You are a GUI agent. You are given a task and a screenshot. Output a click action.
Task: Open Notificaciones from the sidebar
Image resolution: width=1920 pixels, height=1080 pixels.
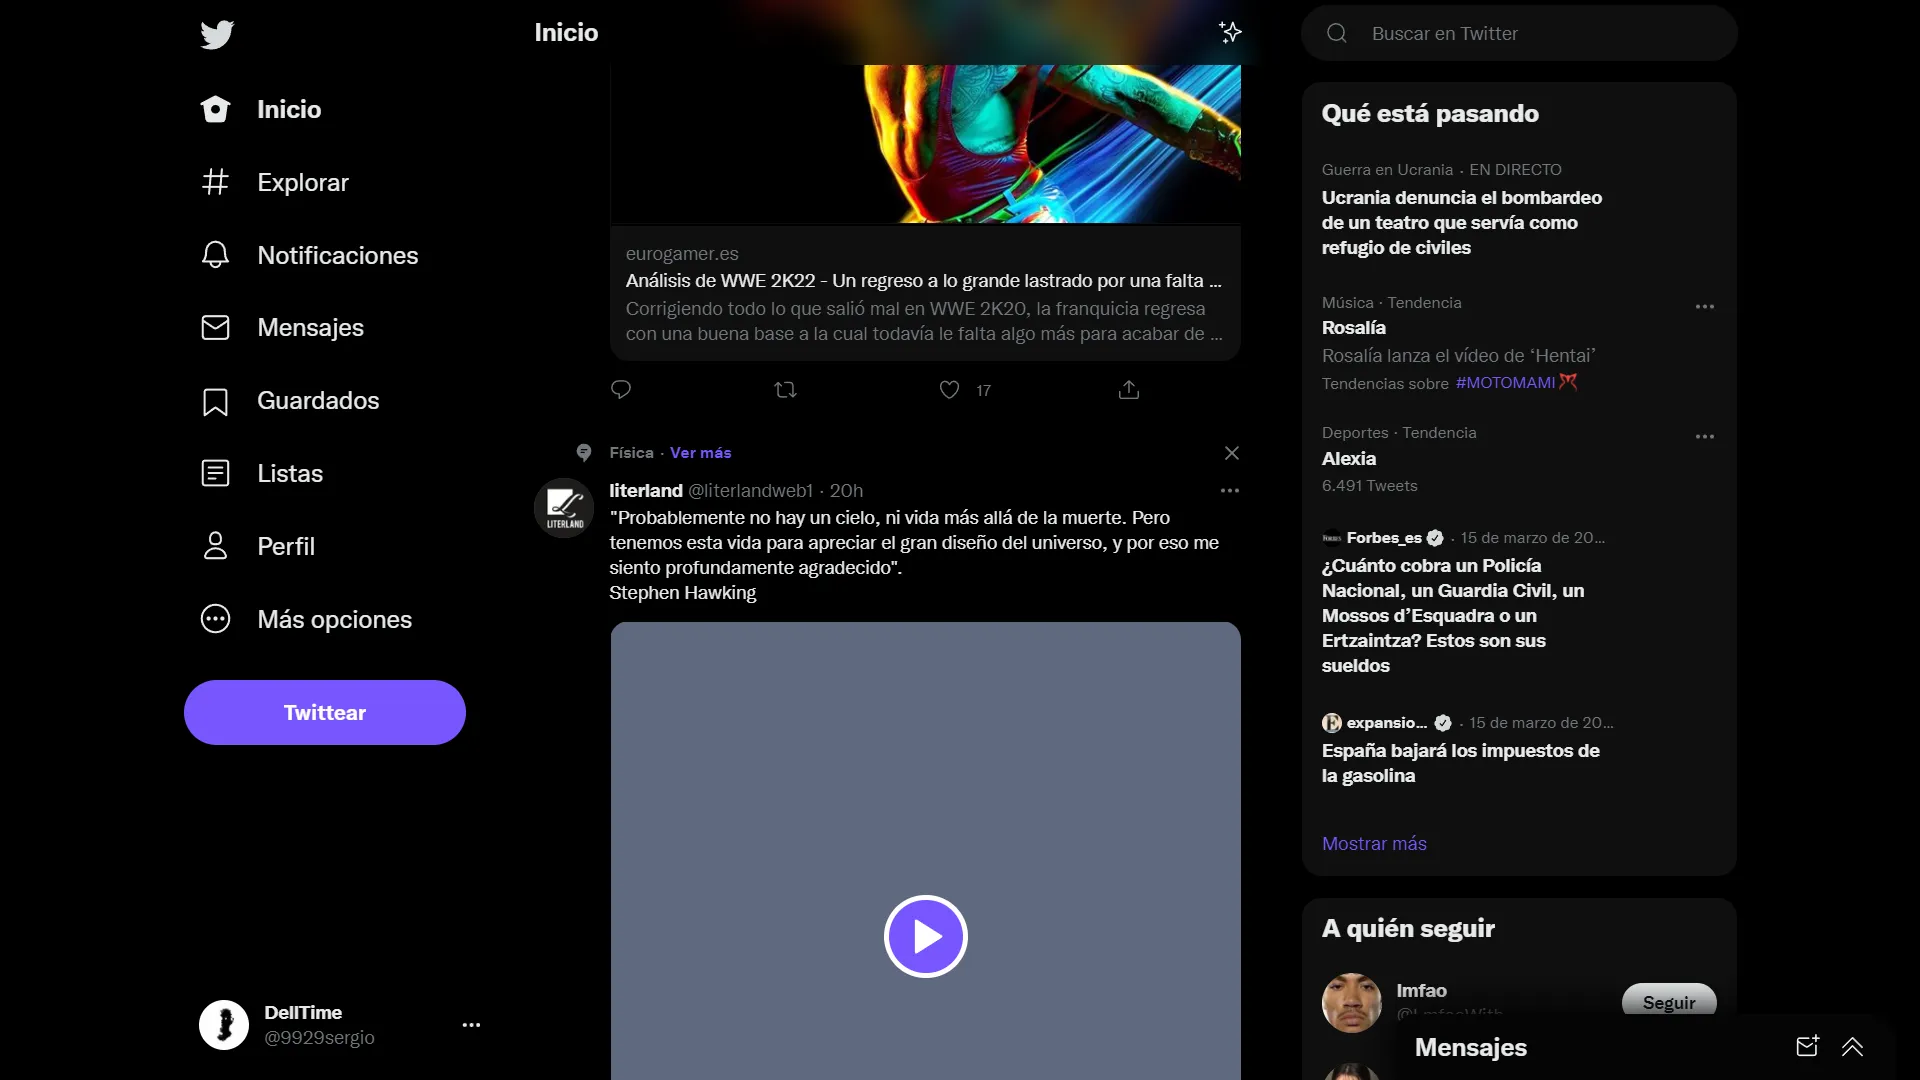tap(337, 255)
